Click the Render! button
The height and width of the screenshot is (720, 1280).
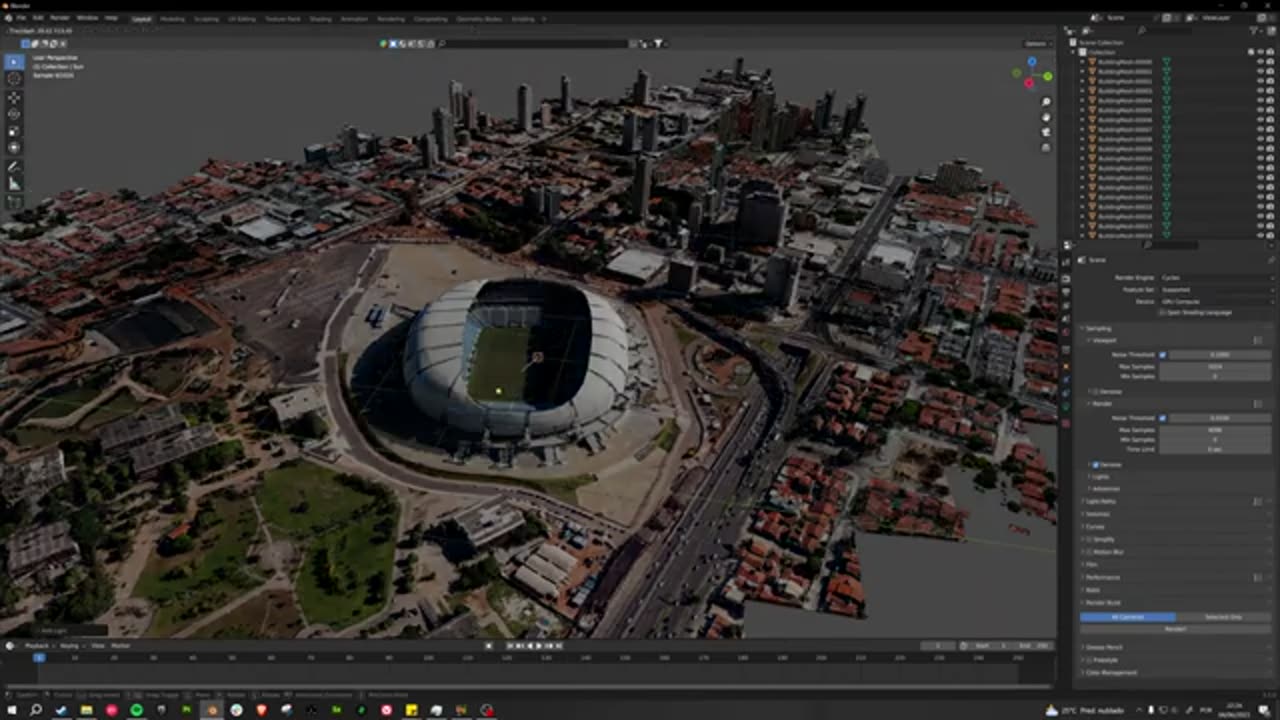point(1176,629)
